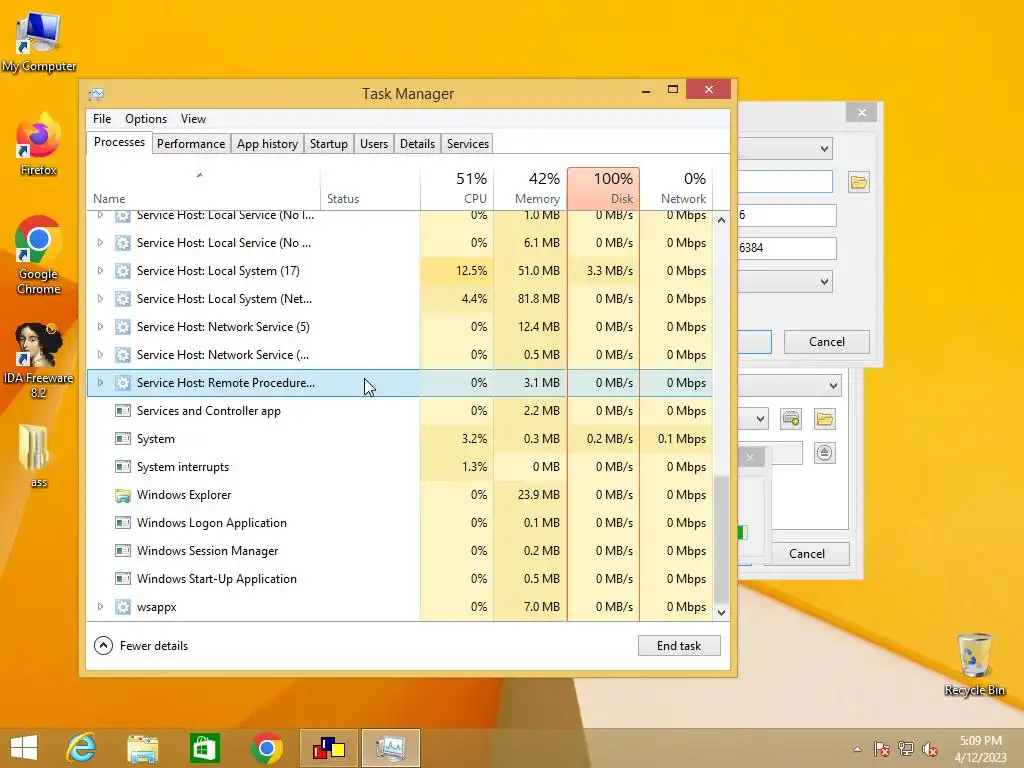Viewport: 1024px width, 768px height.
Task: Show hidden system tray icons
Action: (x=857, y=749)
